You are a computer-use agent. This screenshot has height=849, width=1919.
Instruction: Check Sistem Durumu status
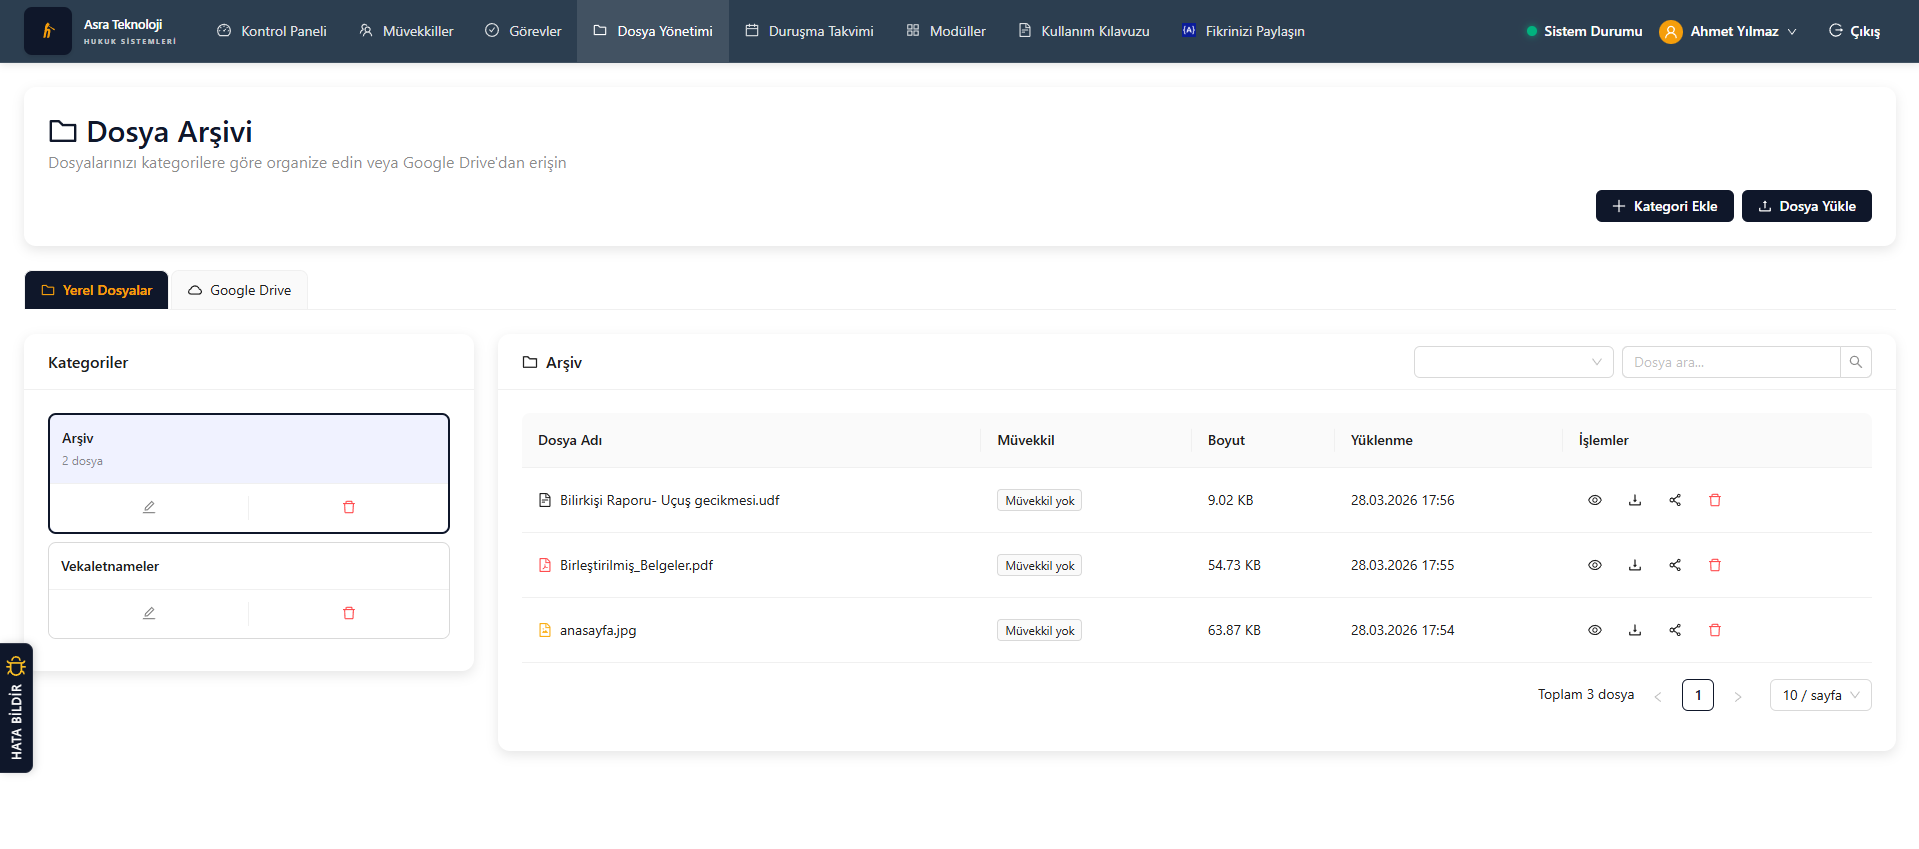pyautogui.click(x=1584, y=31)
